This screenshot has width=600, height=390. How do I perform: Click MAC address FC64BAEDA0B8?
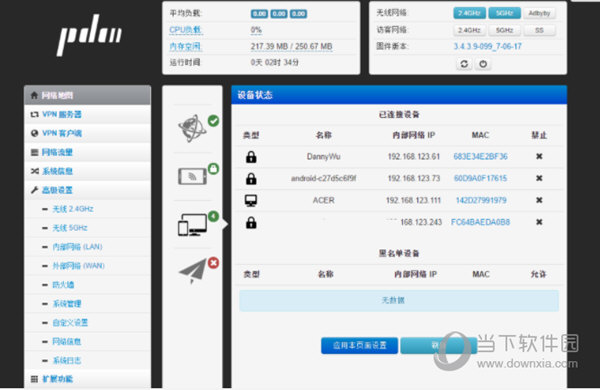pyautogui.click(x=480, y=222)
